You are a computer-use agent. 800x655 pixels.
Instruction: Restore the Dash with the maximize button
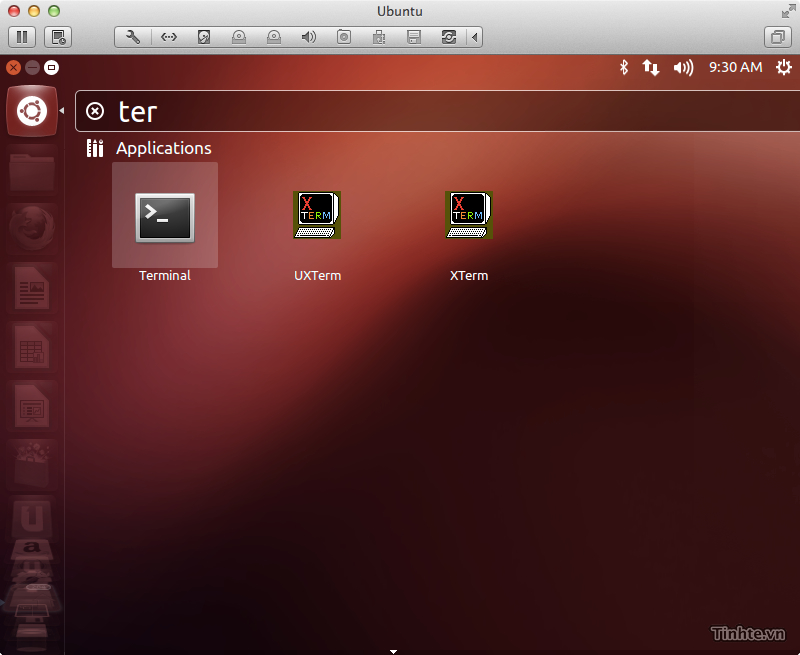click(51, 67)
